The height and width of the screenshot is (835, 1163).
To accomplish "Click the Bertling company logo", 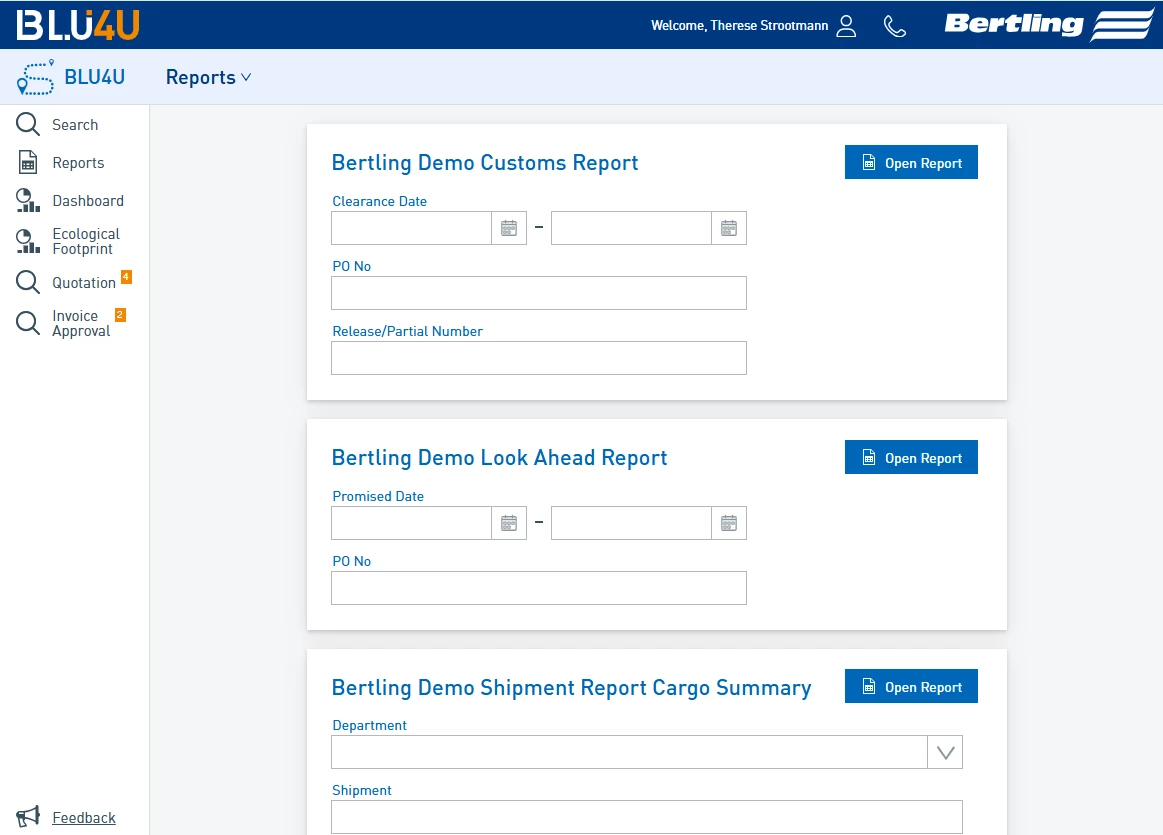I will 1049,24.
